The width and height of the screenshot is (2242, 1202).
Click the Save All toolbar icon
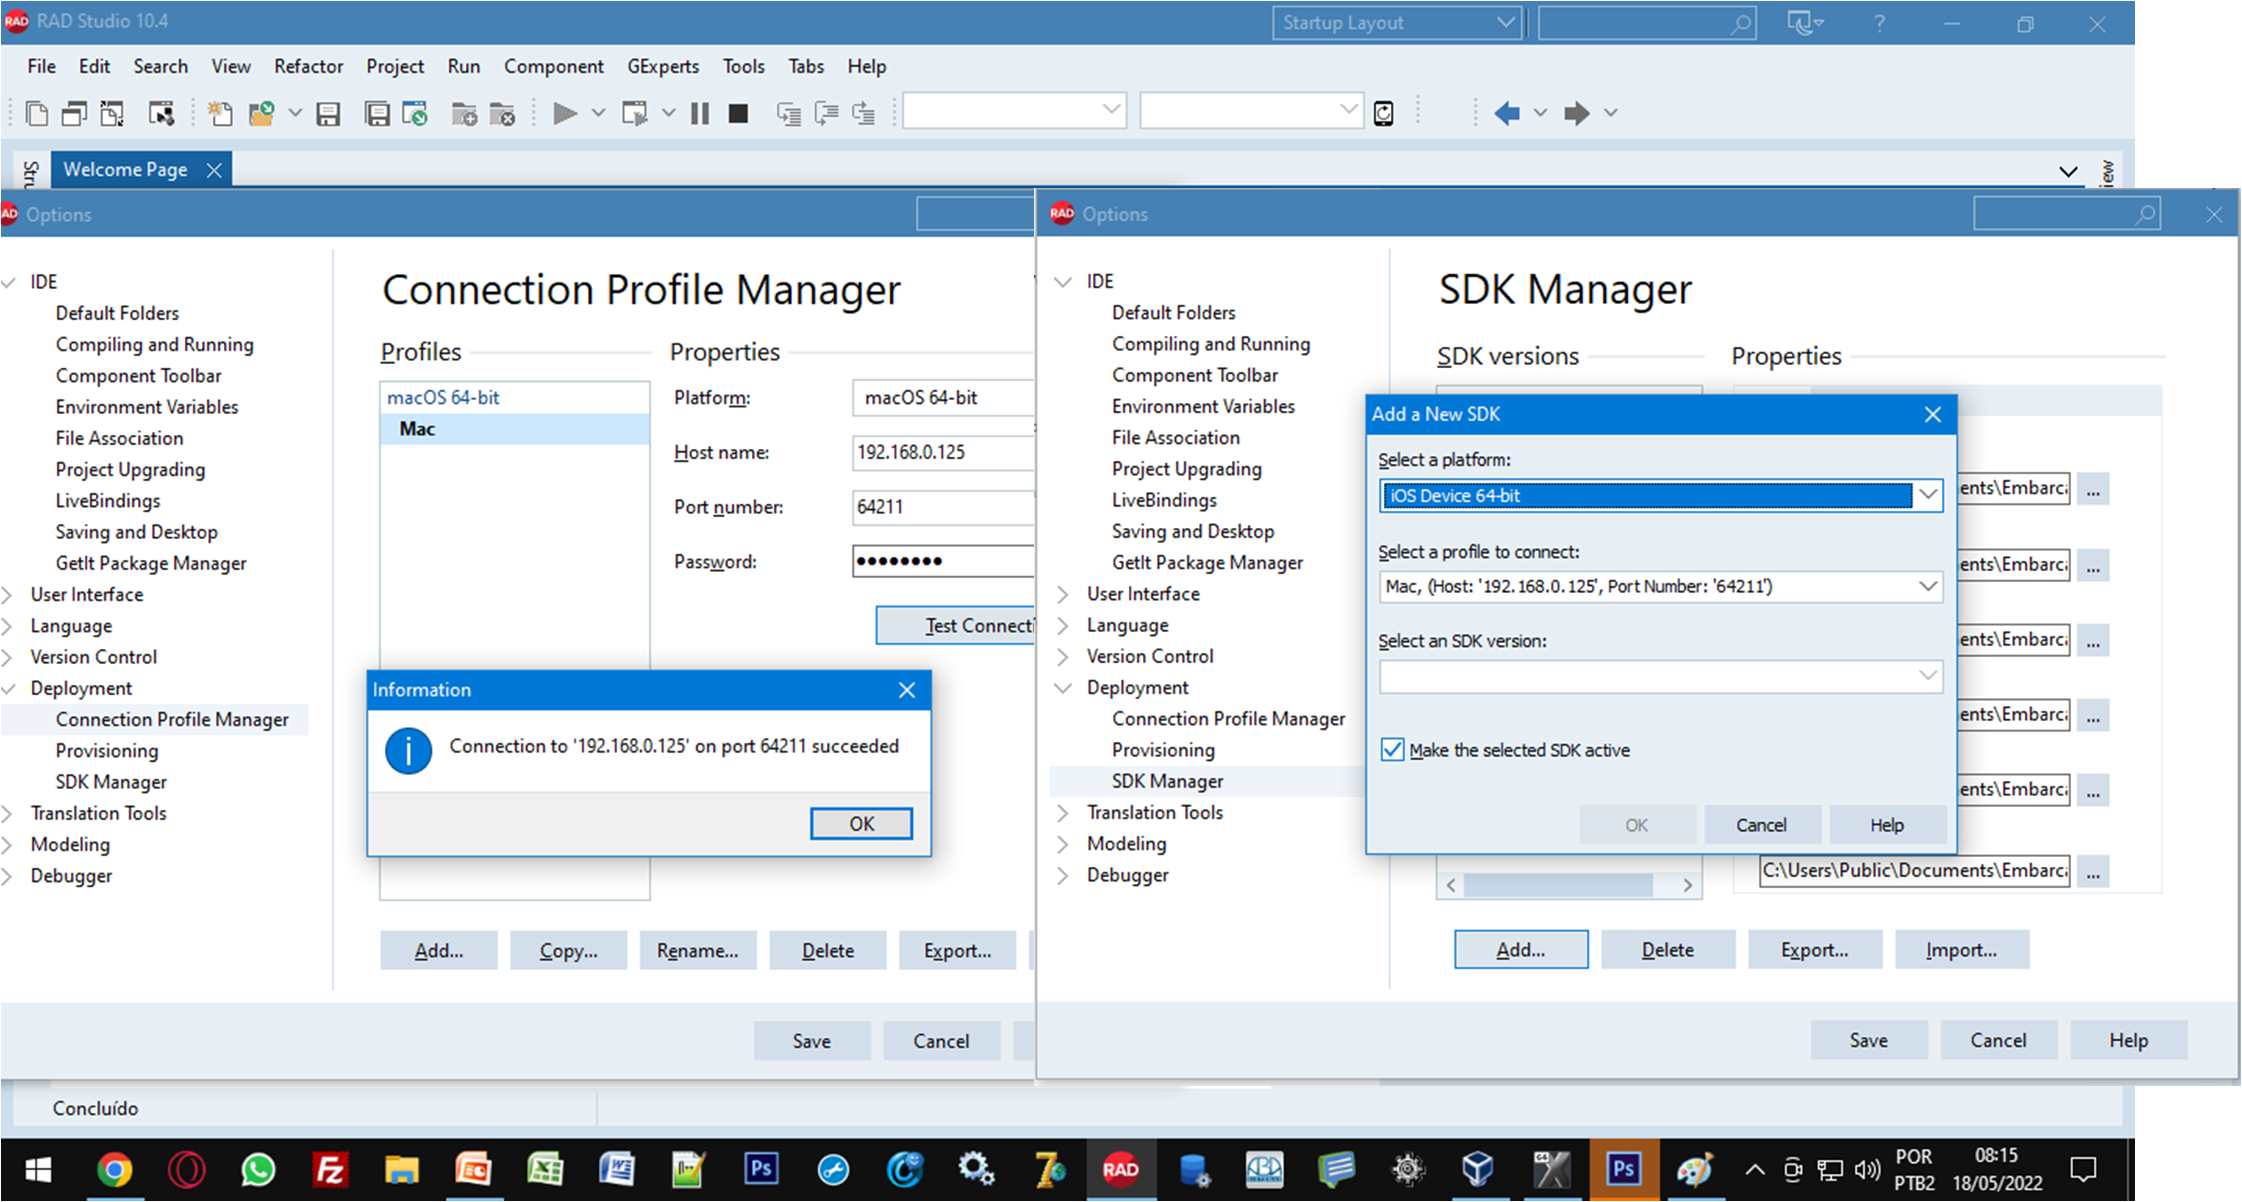coord(377,113)
